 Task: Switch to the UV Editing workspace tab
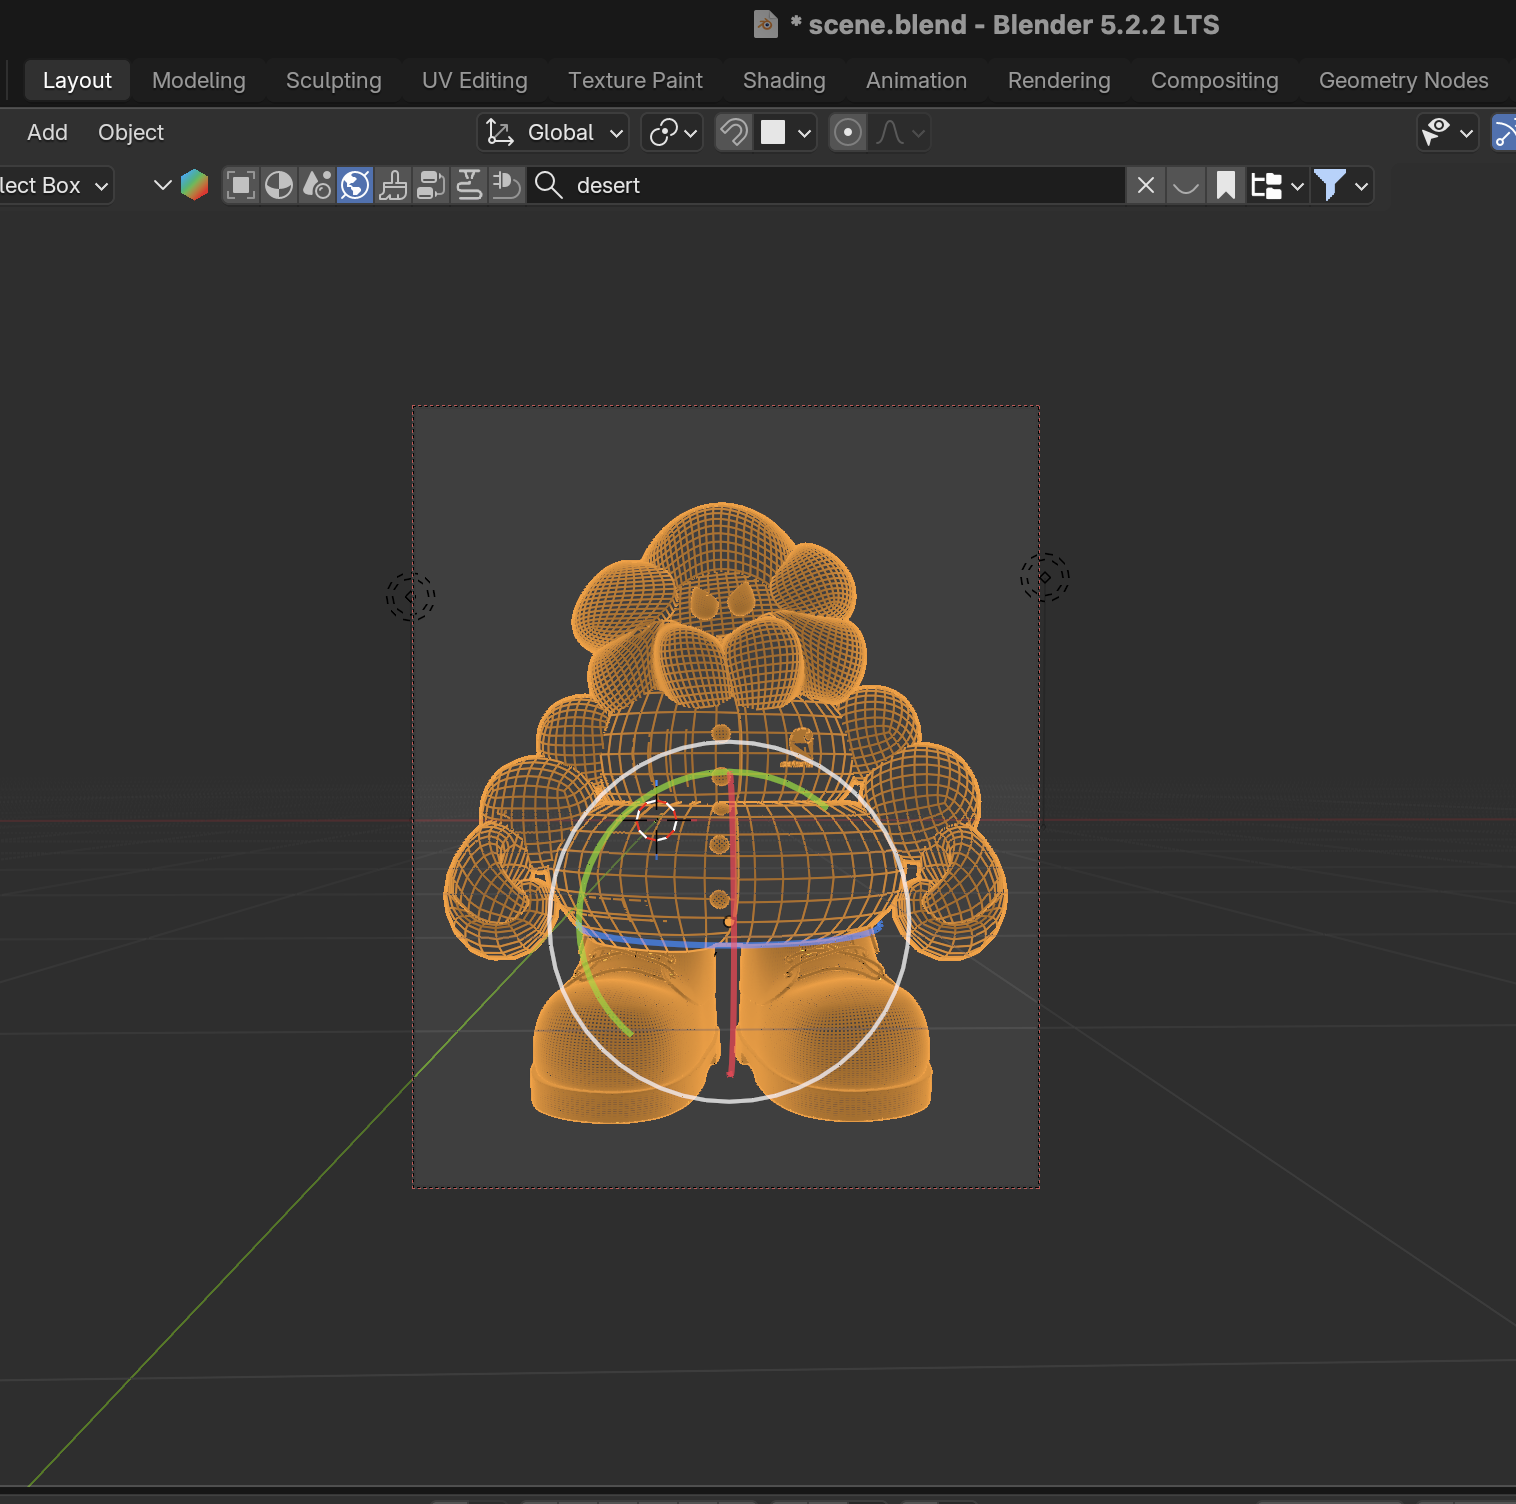475,80
